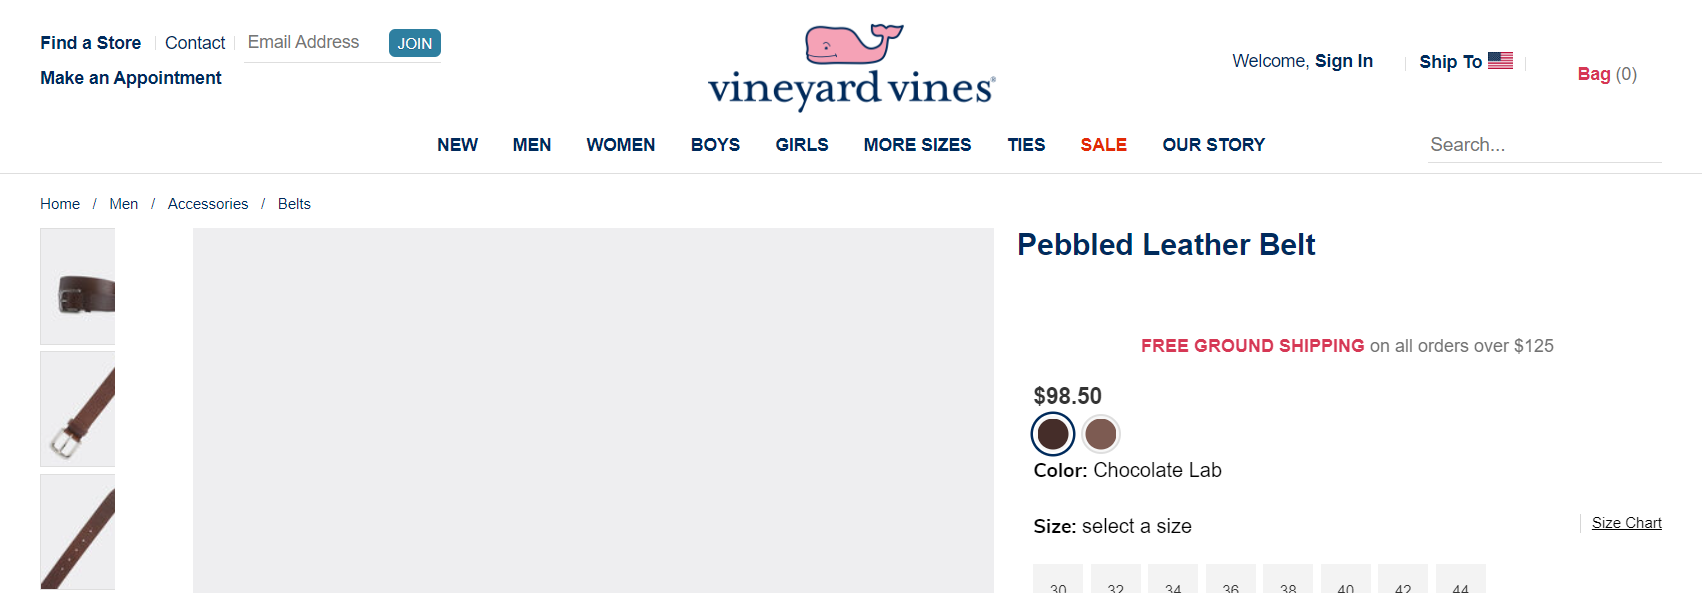Go to the SALE section
This screenshot has width=1702, height=593.
coord(1103,145)
